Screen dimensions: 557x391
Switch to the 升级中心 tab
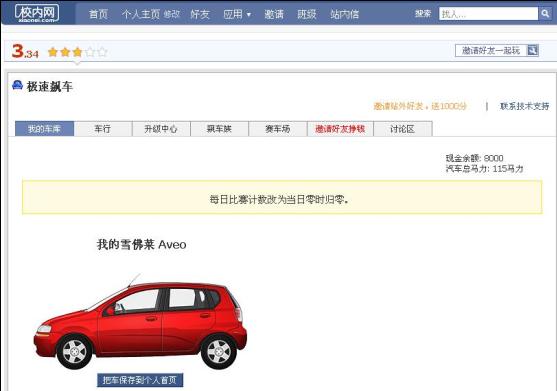point(161,129)
